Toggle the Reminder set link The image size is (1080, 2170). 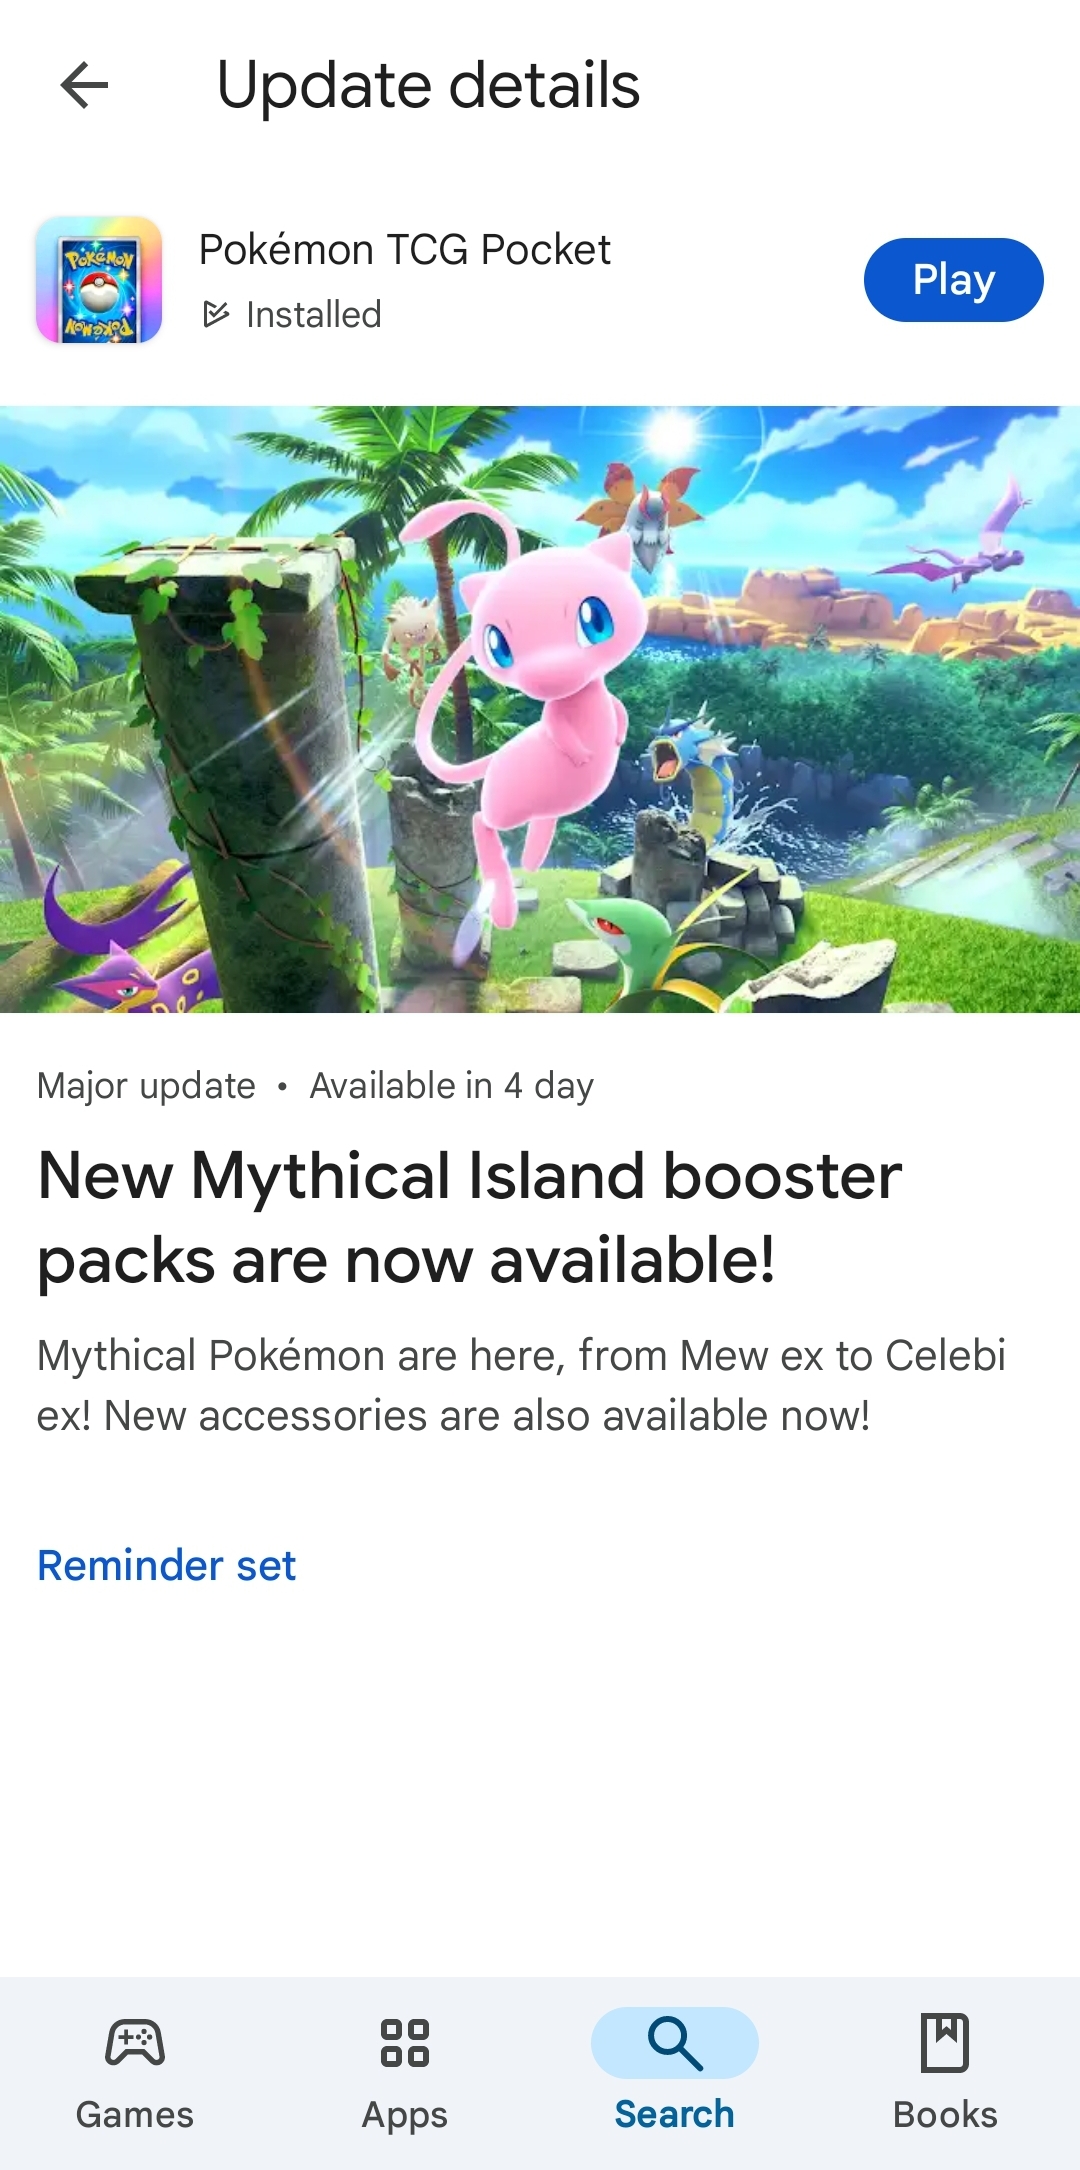167,1565
